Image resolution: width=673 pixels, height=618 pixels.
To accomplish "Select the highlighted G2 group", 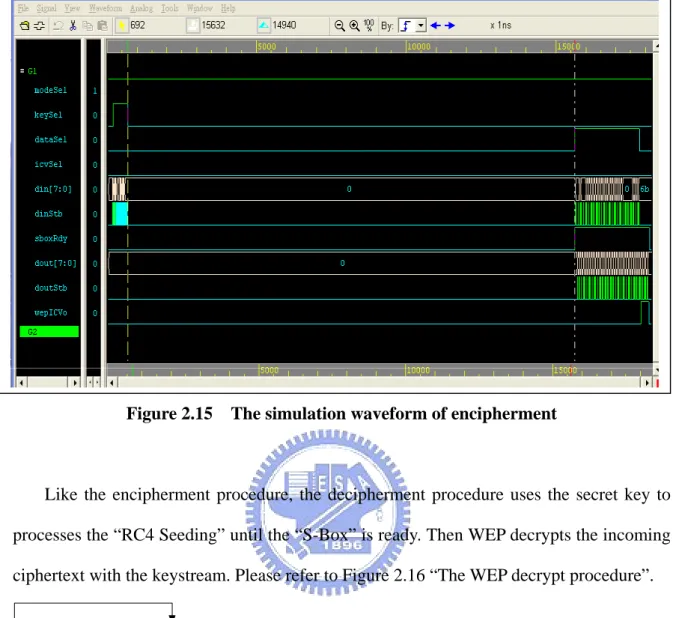I will click(x=49, y=332).
